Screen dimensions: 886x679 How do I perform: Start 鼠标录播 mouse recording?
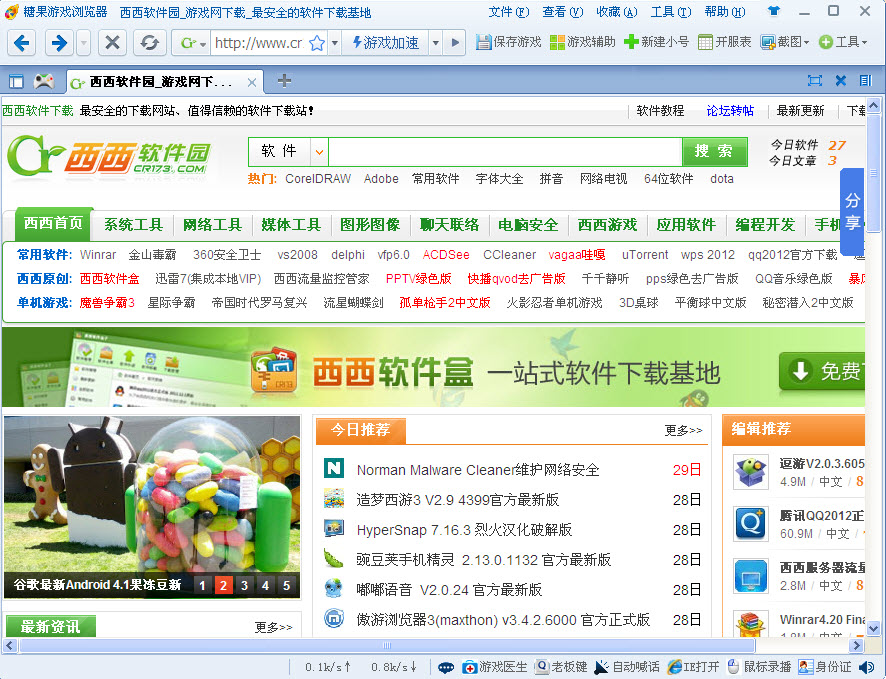tap(759, 667)
